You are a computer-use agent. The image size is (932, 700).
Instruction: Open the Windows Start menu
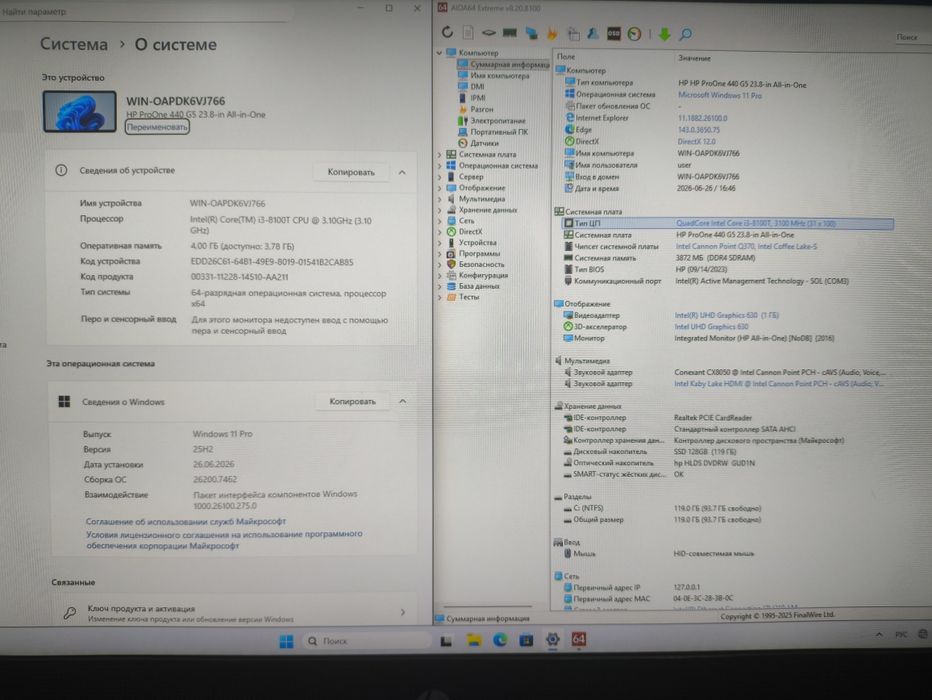click(x=286, y=641)
